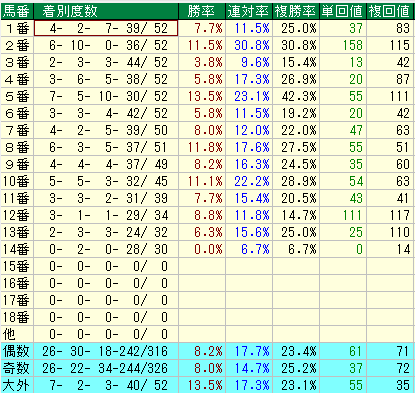Viewport: 415px width, 393px height.
Task: Select the 他 row label
Action: click(x=17, y=334)
